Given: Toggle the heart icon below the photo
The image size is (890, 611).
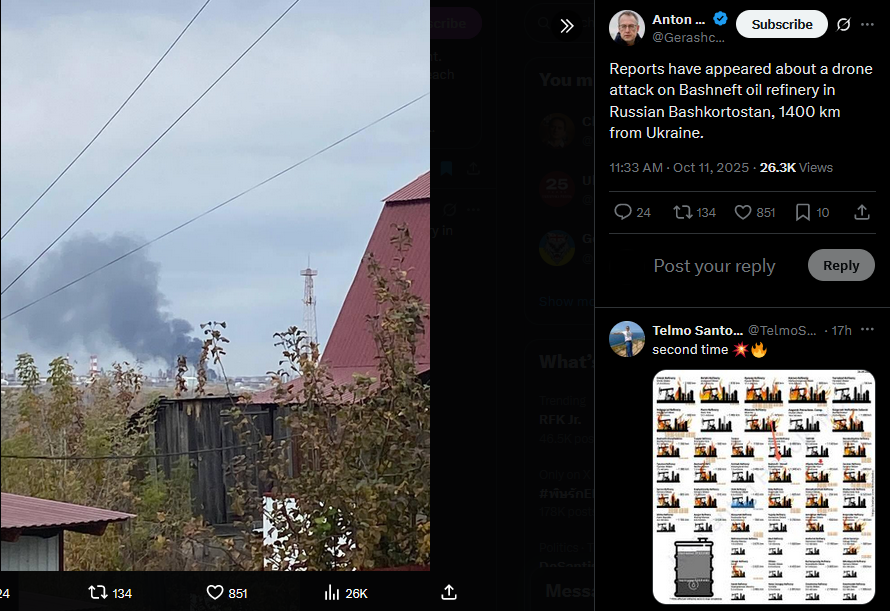Looking at the screenshot, I should click(x=215, y=593).
